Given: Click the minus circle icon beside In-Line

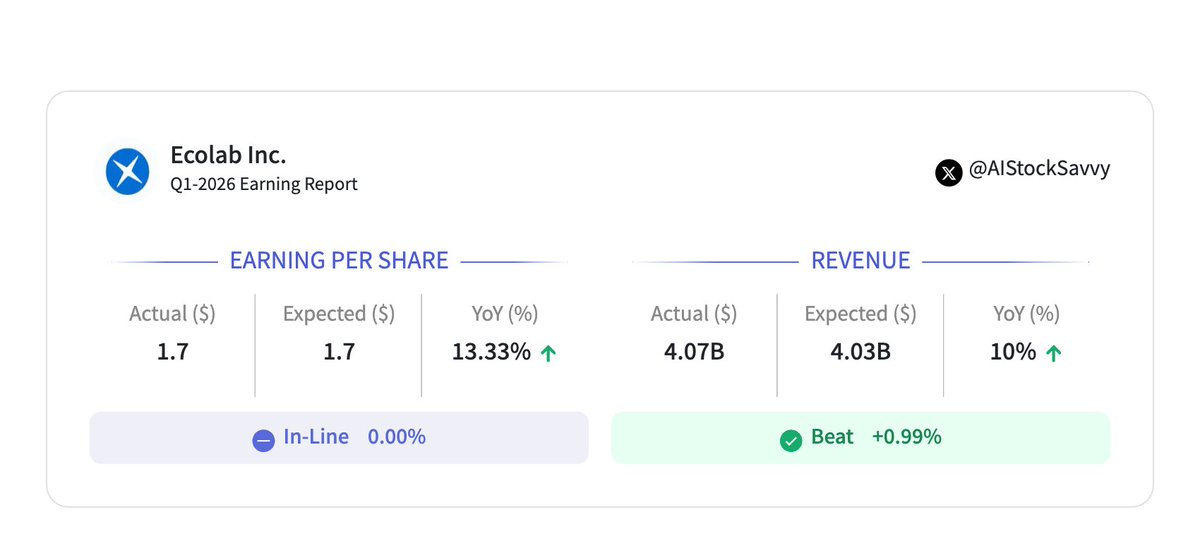Looking at the screenshot, I should (263, 439).
